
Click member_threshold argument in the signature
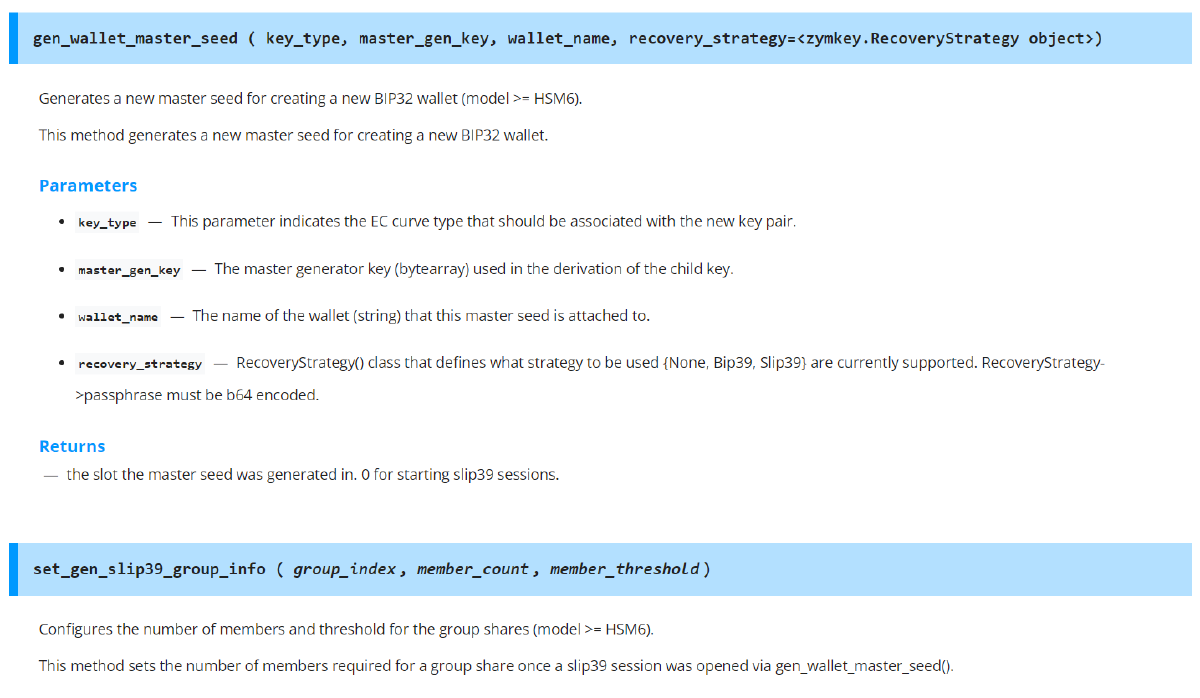click(x=624, y=569)
